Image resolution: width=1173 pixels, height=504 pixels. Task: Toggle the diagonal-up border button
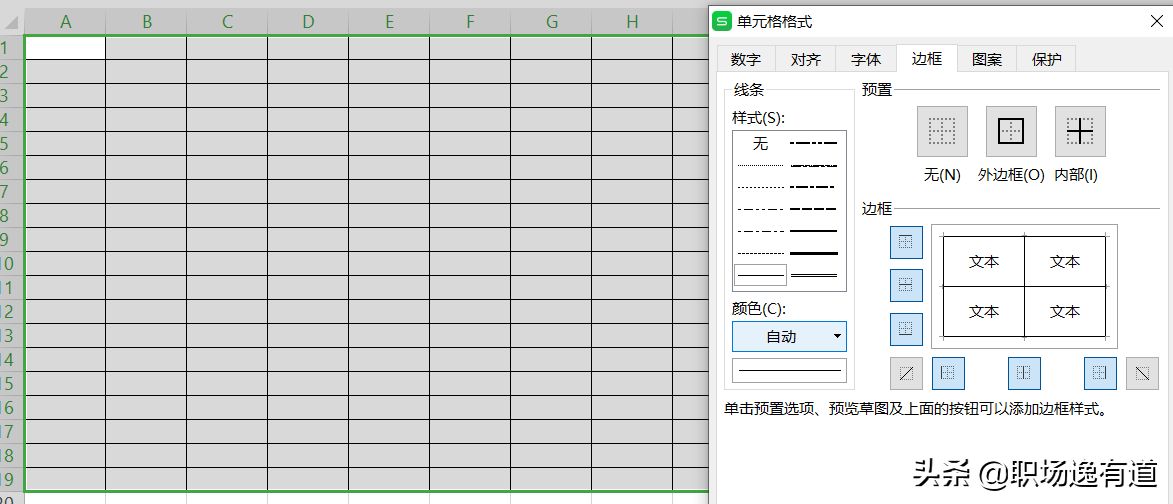tap(906, 373)
